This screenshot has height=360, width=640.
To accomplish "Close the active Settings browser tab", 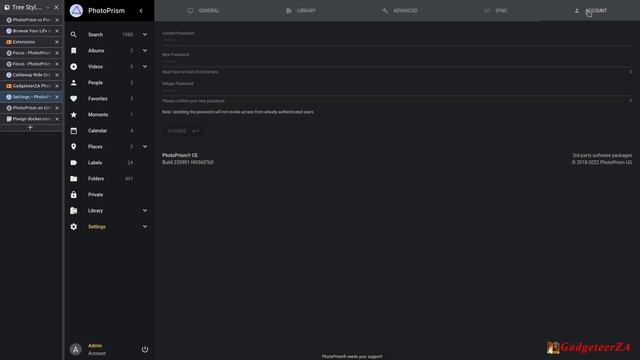I will [57, 97].
